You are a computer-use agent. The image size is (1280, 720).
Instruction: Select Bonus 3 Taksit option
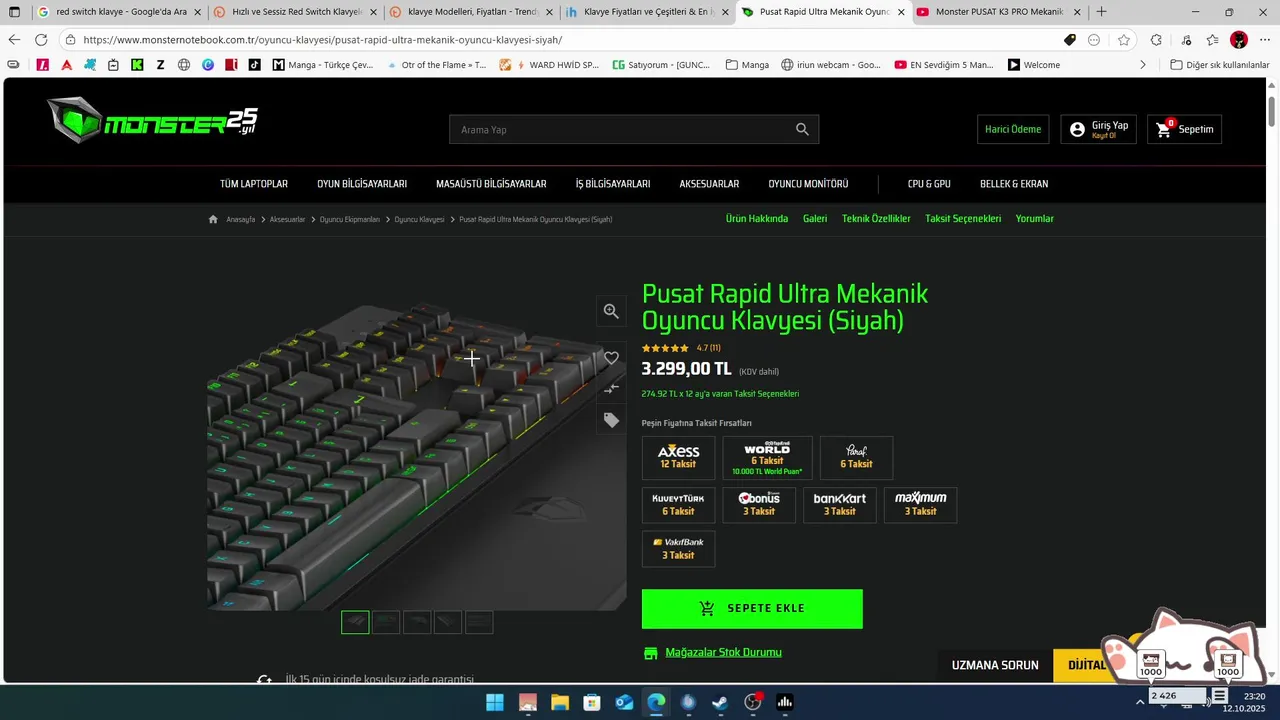pos(759,505)
